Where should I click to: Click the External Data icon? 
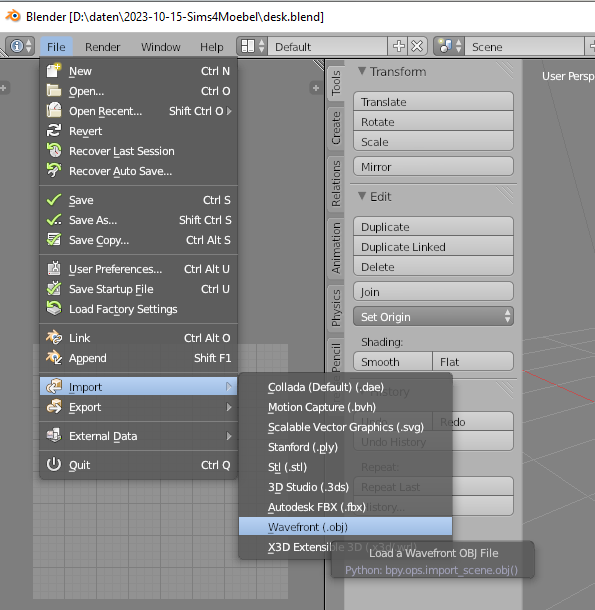[x=54, y=435]
